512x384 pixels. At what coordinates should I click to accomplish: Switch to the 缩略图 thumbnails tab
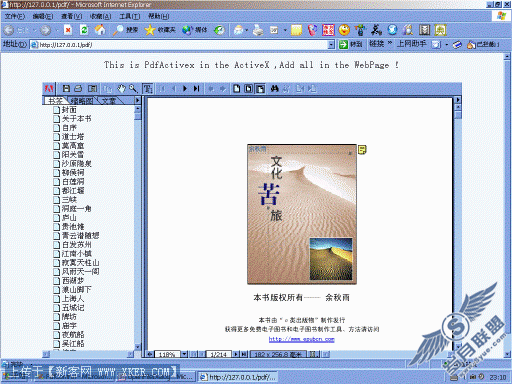(x=82, y=100)
